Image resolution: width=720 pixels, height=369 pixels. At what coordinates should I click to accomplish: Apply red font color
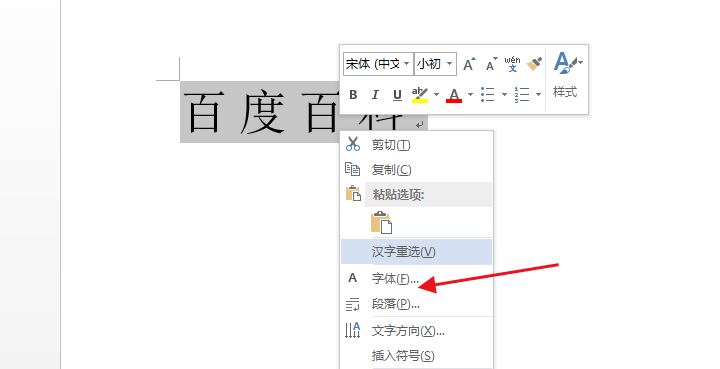(454, 95)
